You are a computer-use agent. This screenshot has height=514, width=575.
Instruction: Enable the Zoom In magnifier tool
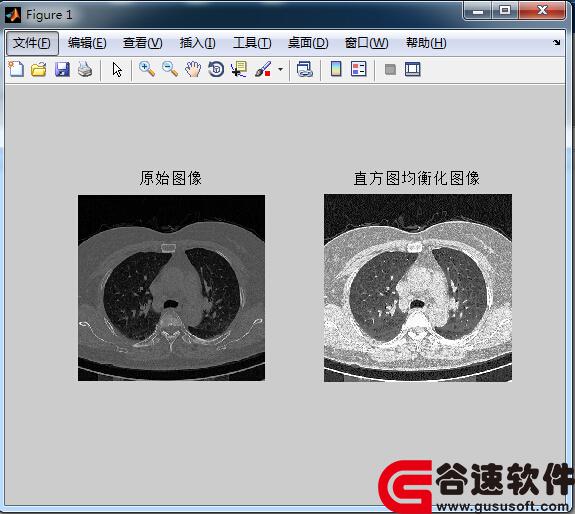(147, 69)
